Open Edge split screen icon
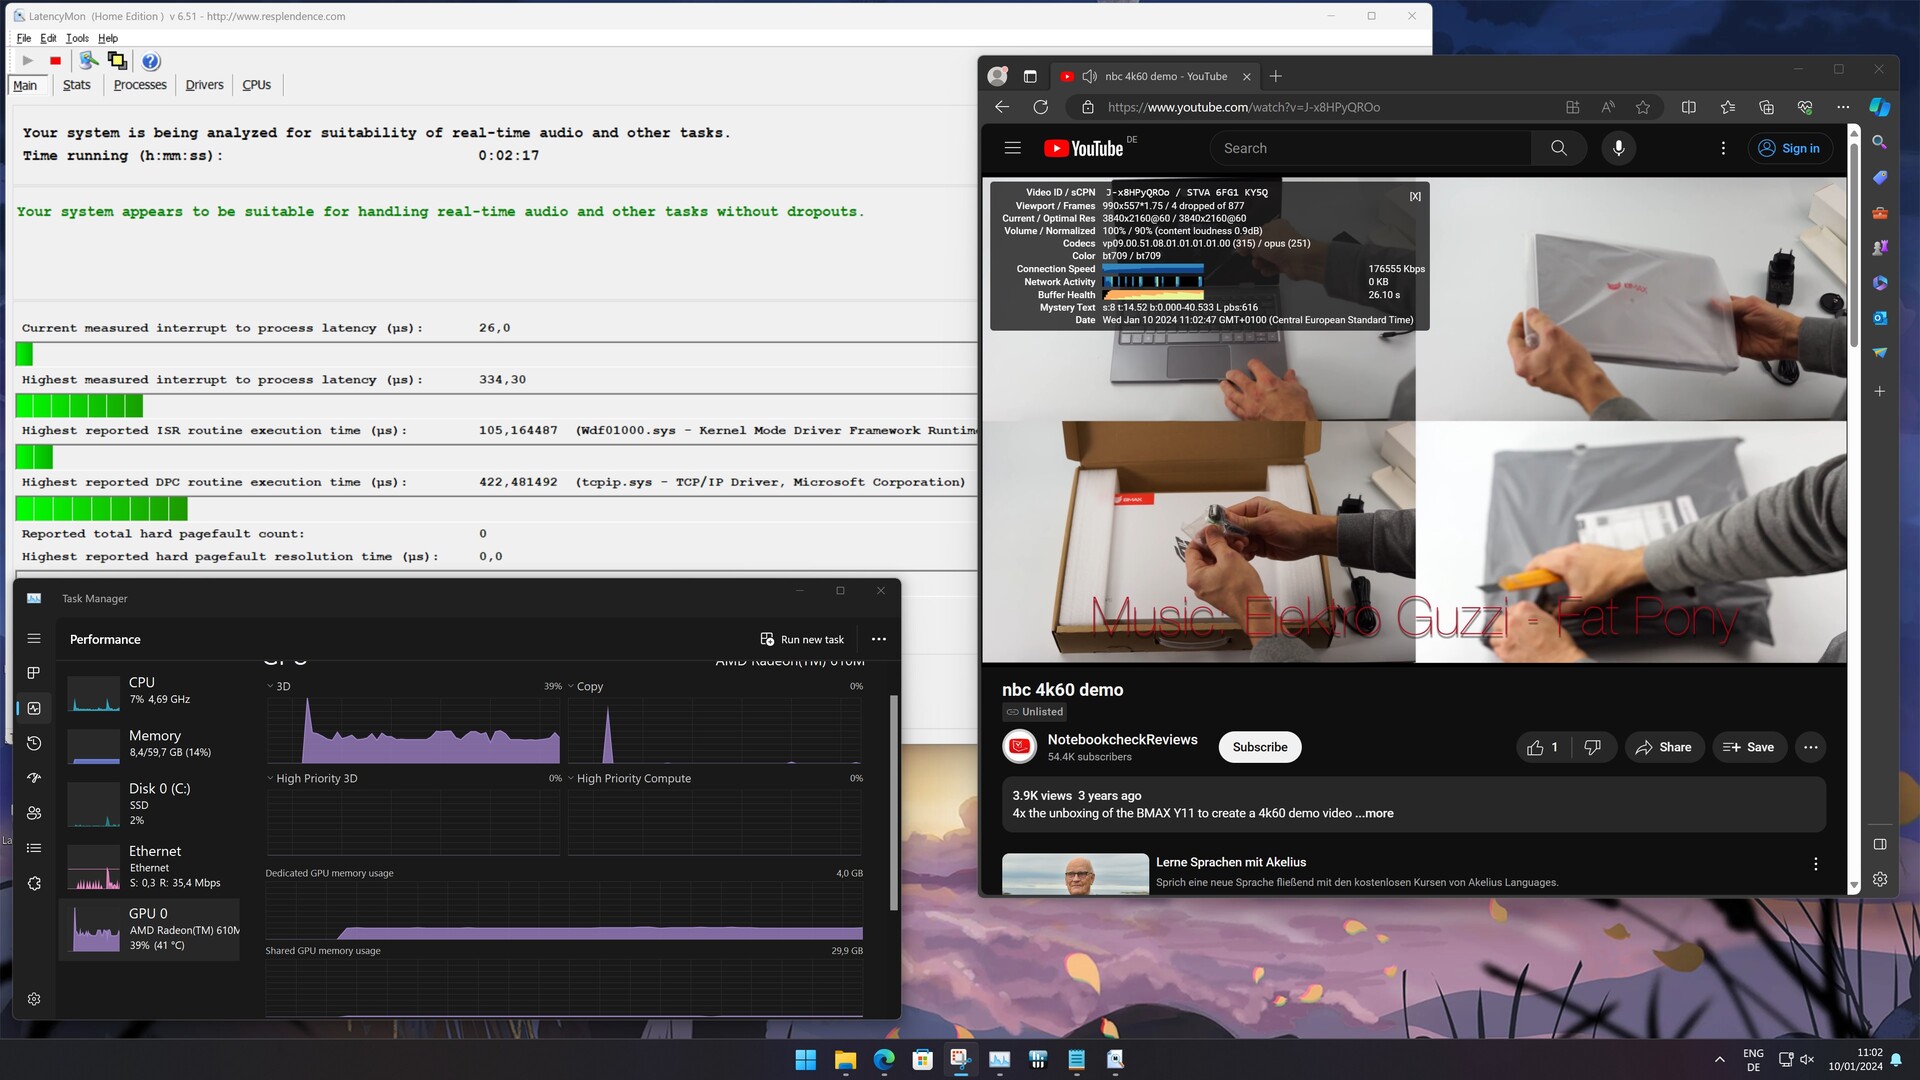This screenshot has width=1920, height=1080. point(1688,107)
